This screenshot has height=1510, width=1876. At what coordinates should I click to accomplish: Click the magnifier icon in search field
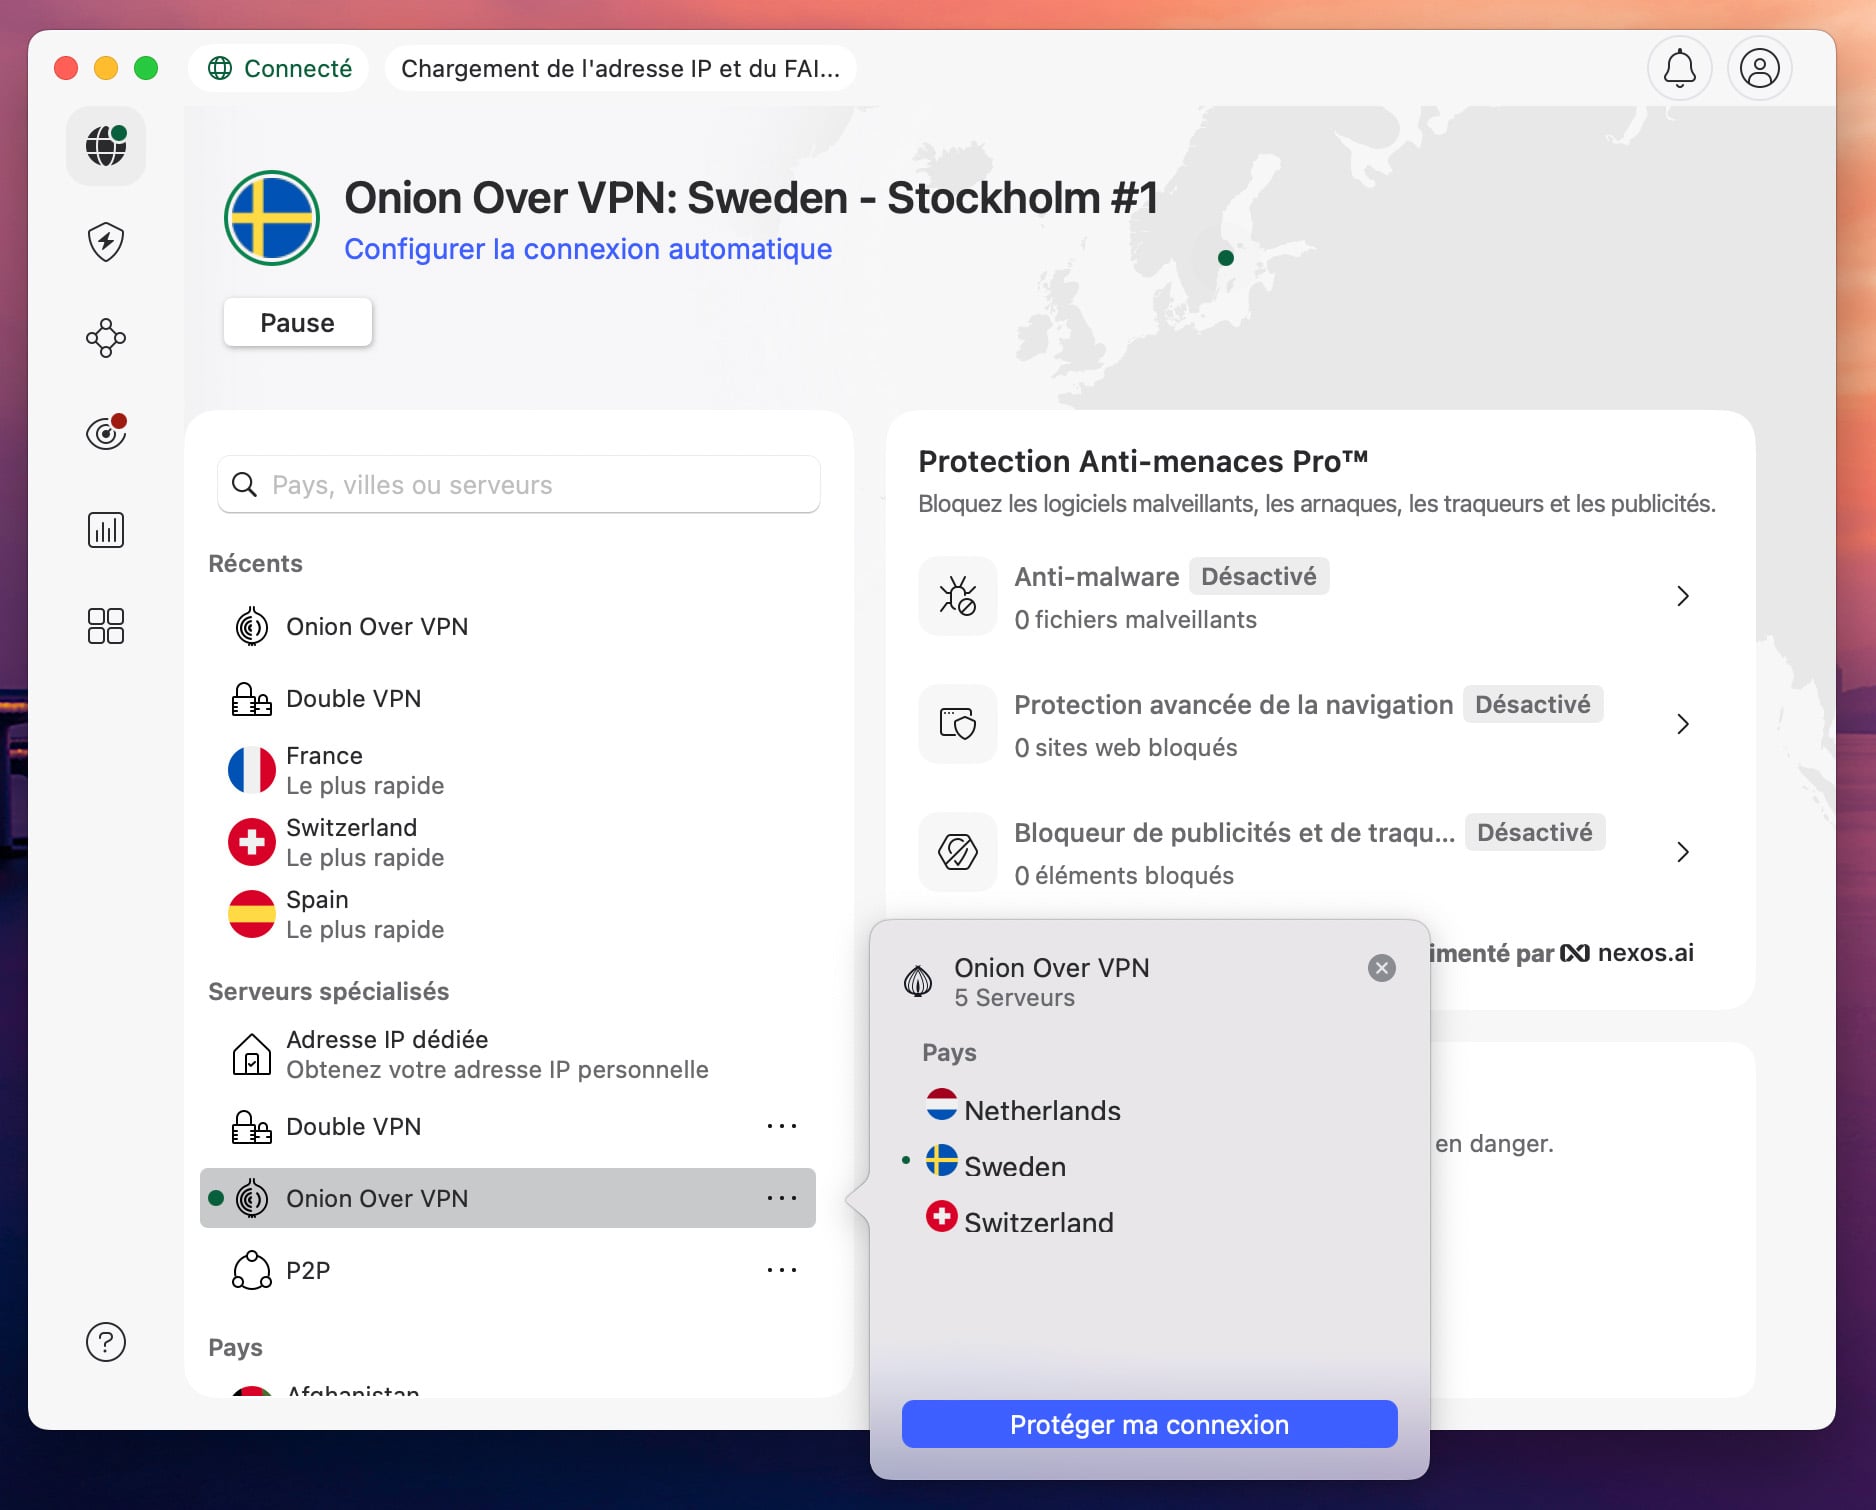pos(244,485)
